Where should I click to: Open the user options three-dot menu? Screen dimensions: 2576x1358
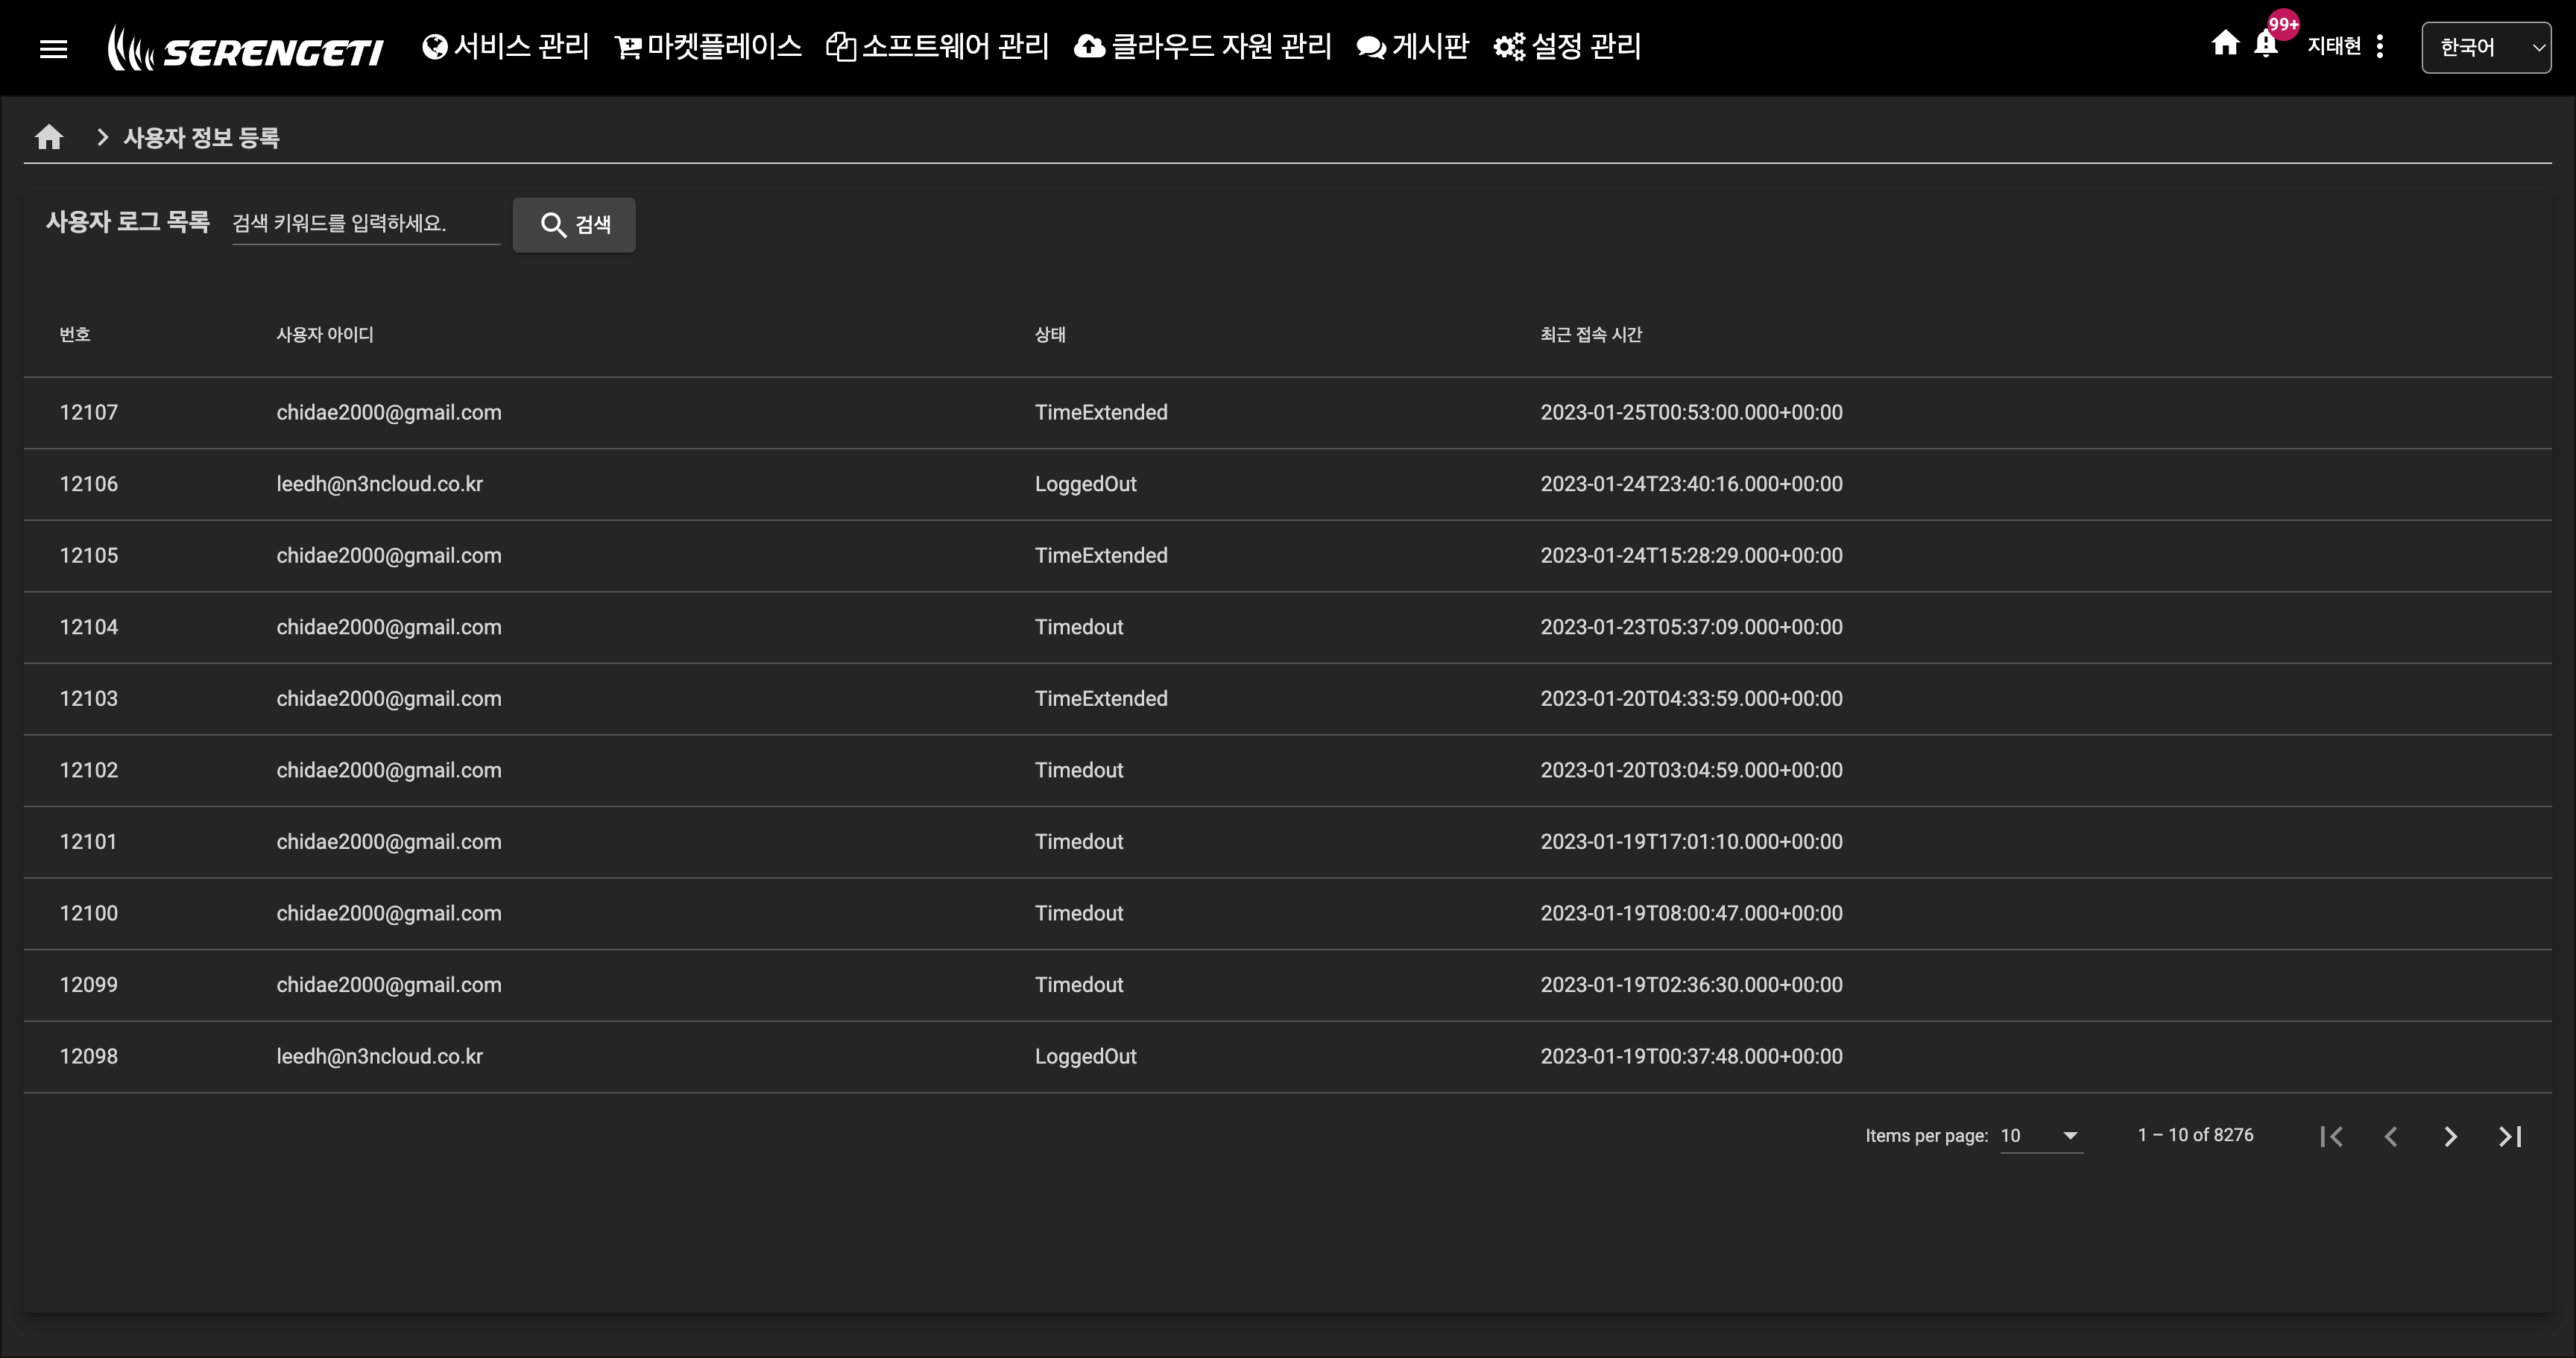[x=2380, y=46]
